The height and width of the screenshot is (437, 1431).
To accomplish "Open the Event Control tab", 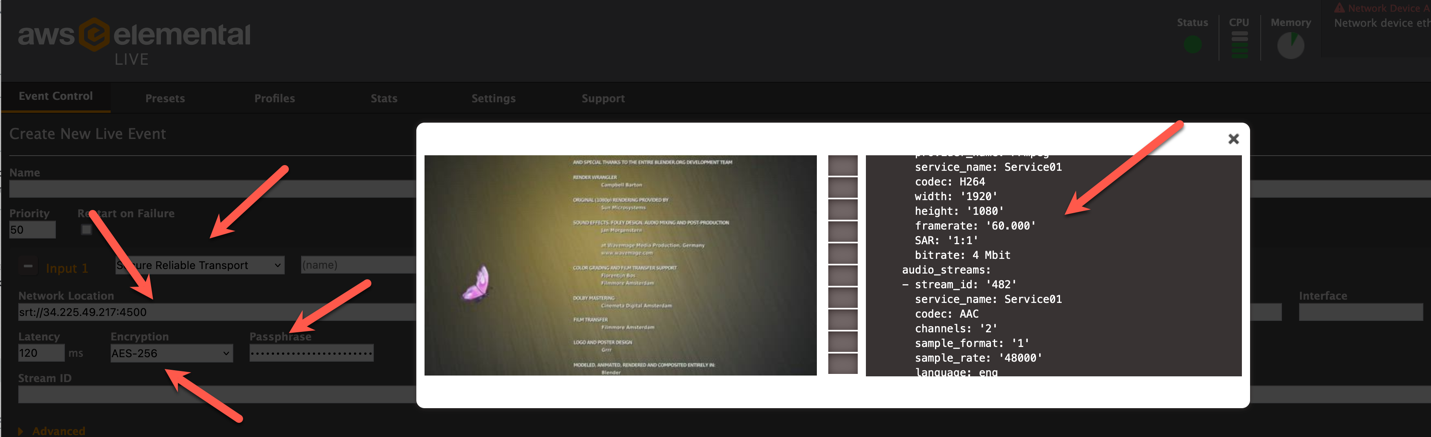I will 56,96.
